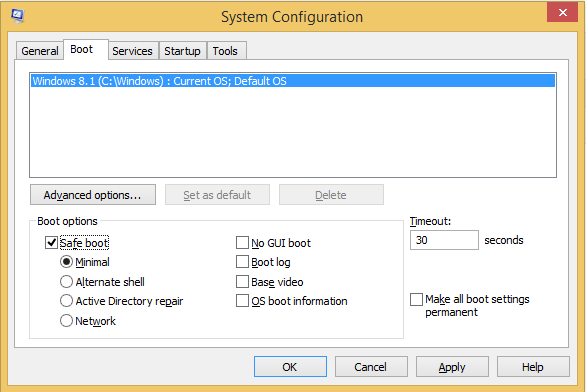Open Help for System Configuration
The height and width of the screenshot is (392, 586).
[x=533, y=367]
